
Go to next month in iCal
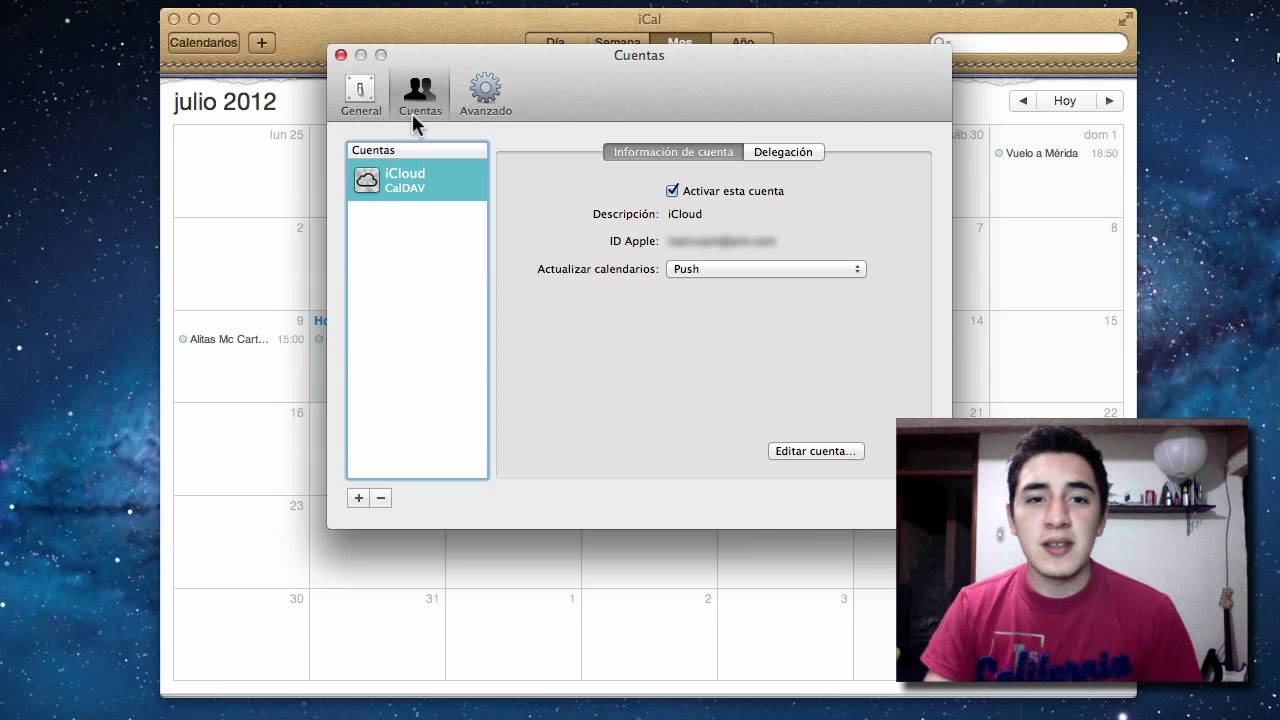pos(1109,101)
